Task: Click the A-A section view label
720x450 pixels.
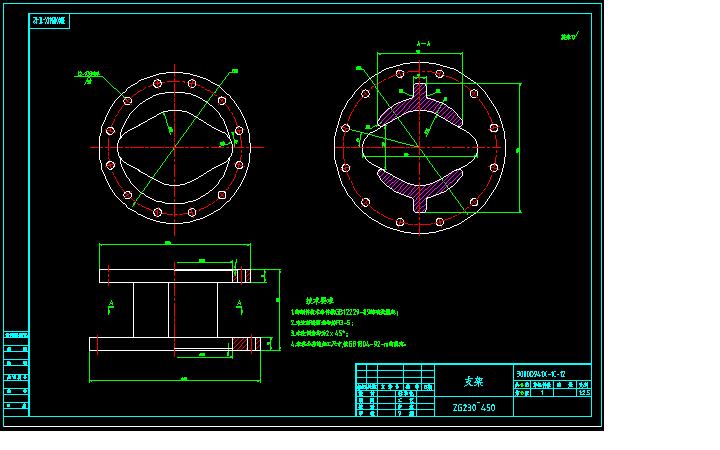Action: click(x=422, y=45)
